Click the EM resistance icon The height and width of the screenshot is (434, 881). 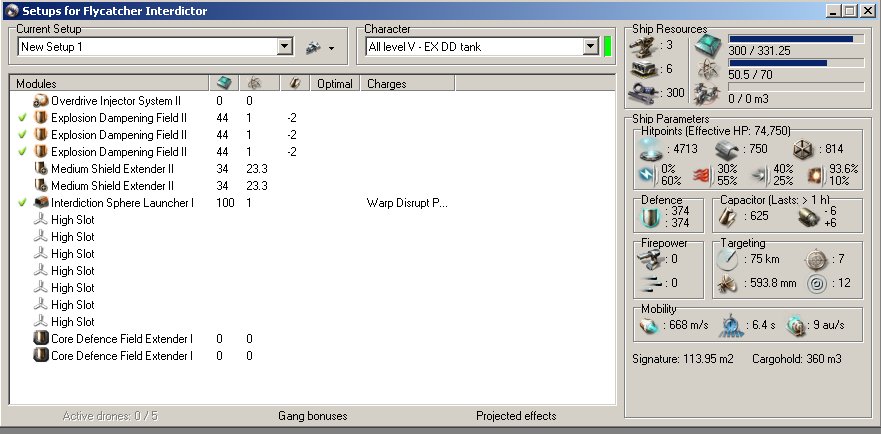(648, 175)
